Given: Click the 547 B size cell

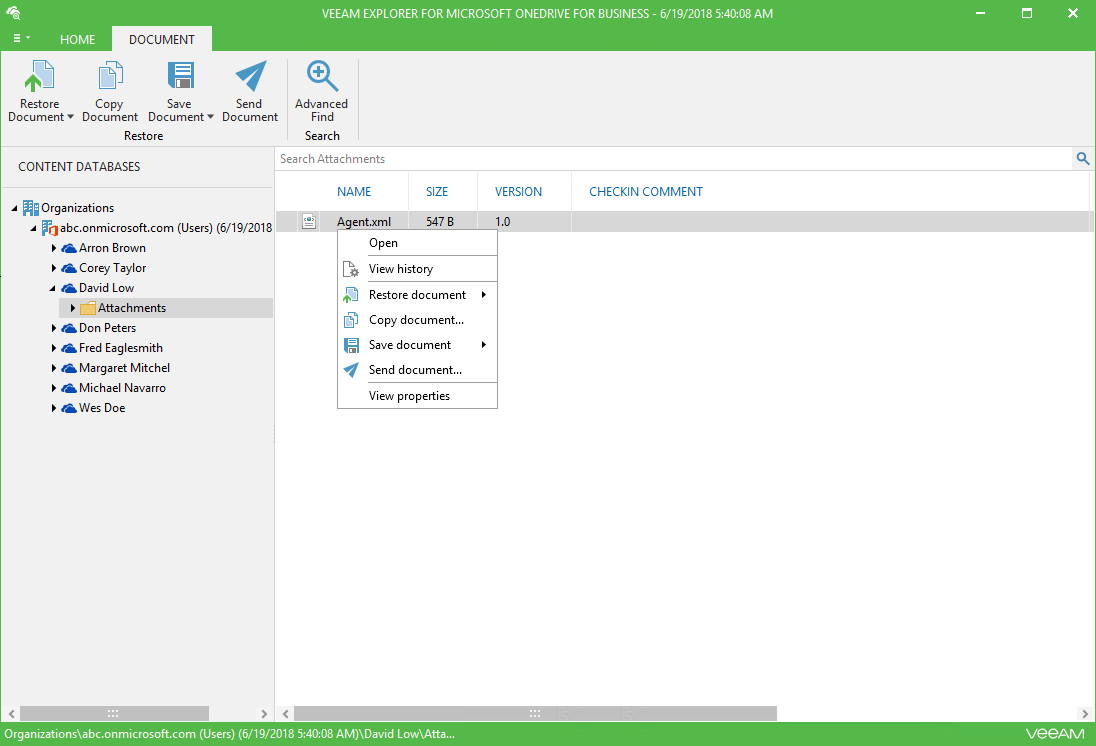Looking at the screenshot, I should tap(440, 222).
